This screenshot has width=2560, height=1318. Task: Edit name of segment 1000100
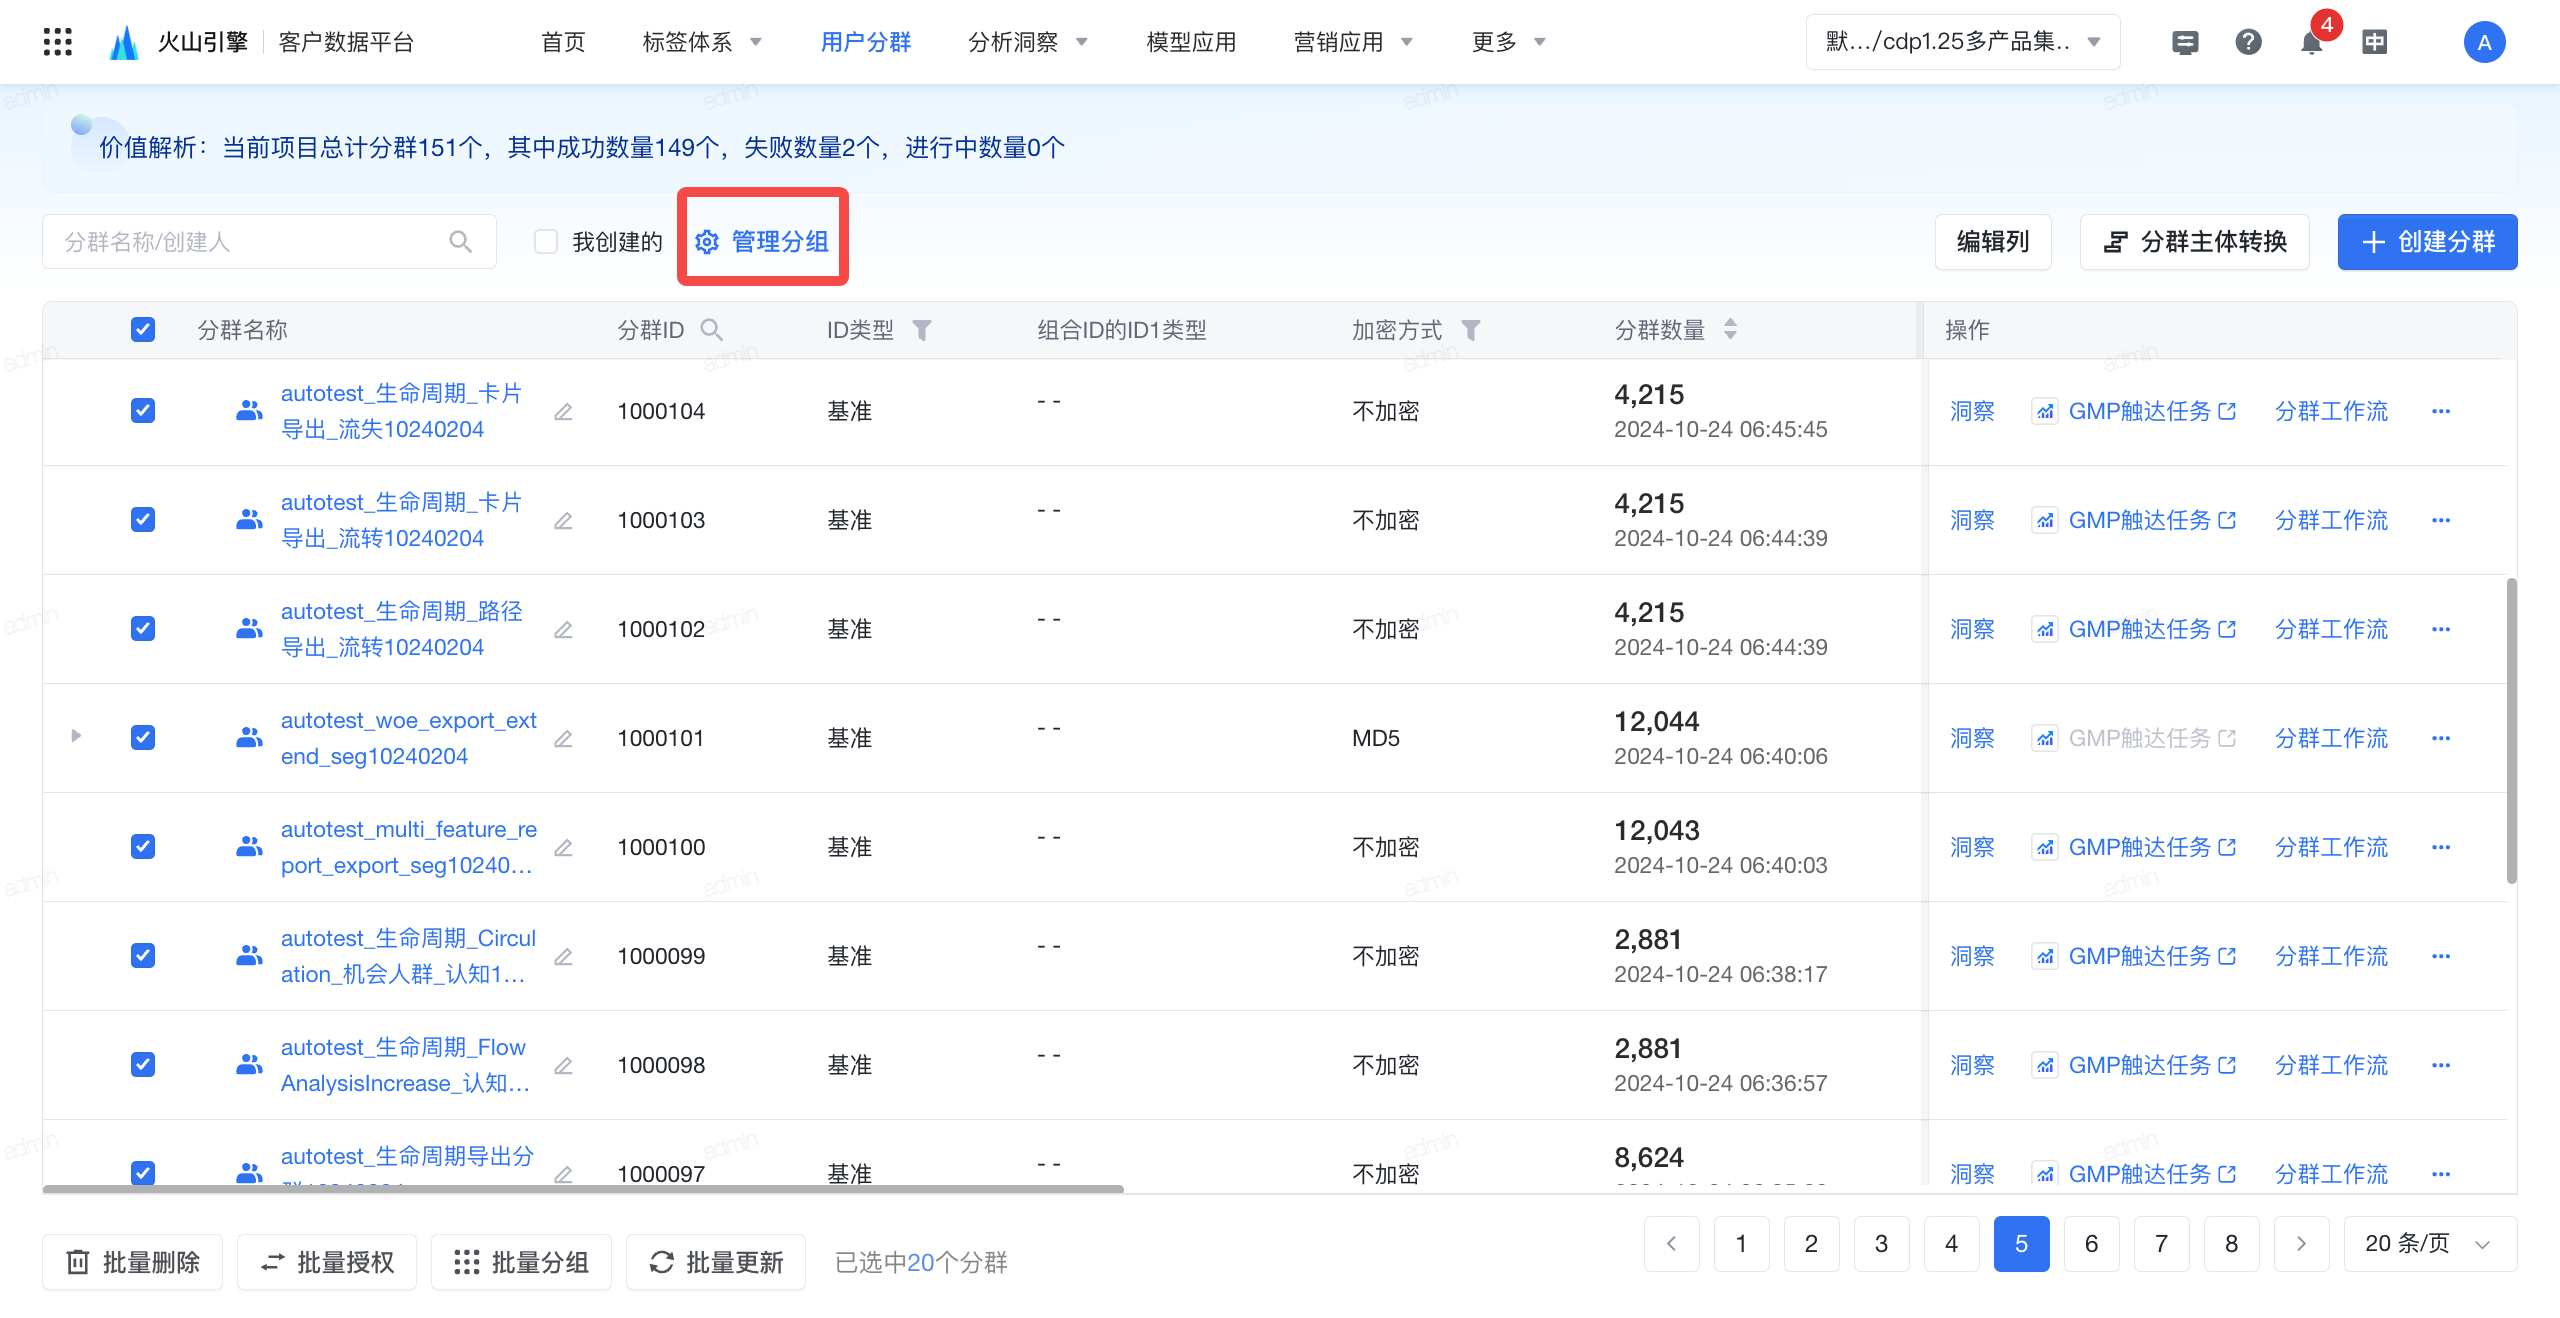[563, 848]
